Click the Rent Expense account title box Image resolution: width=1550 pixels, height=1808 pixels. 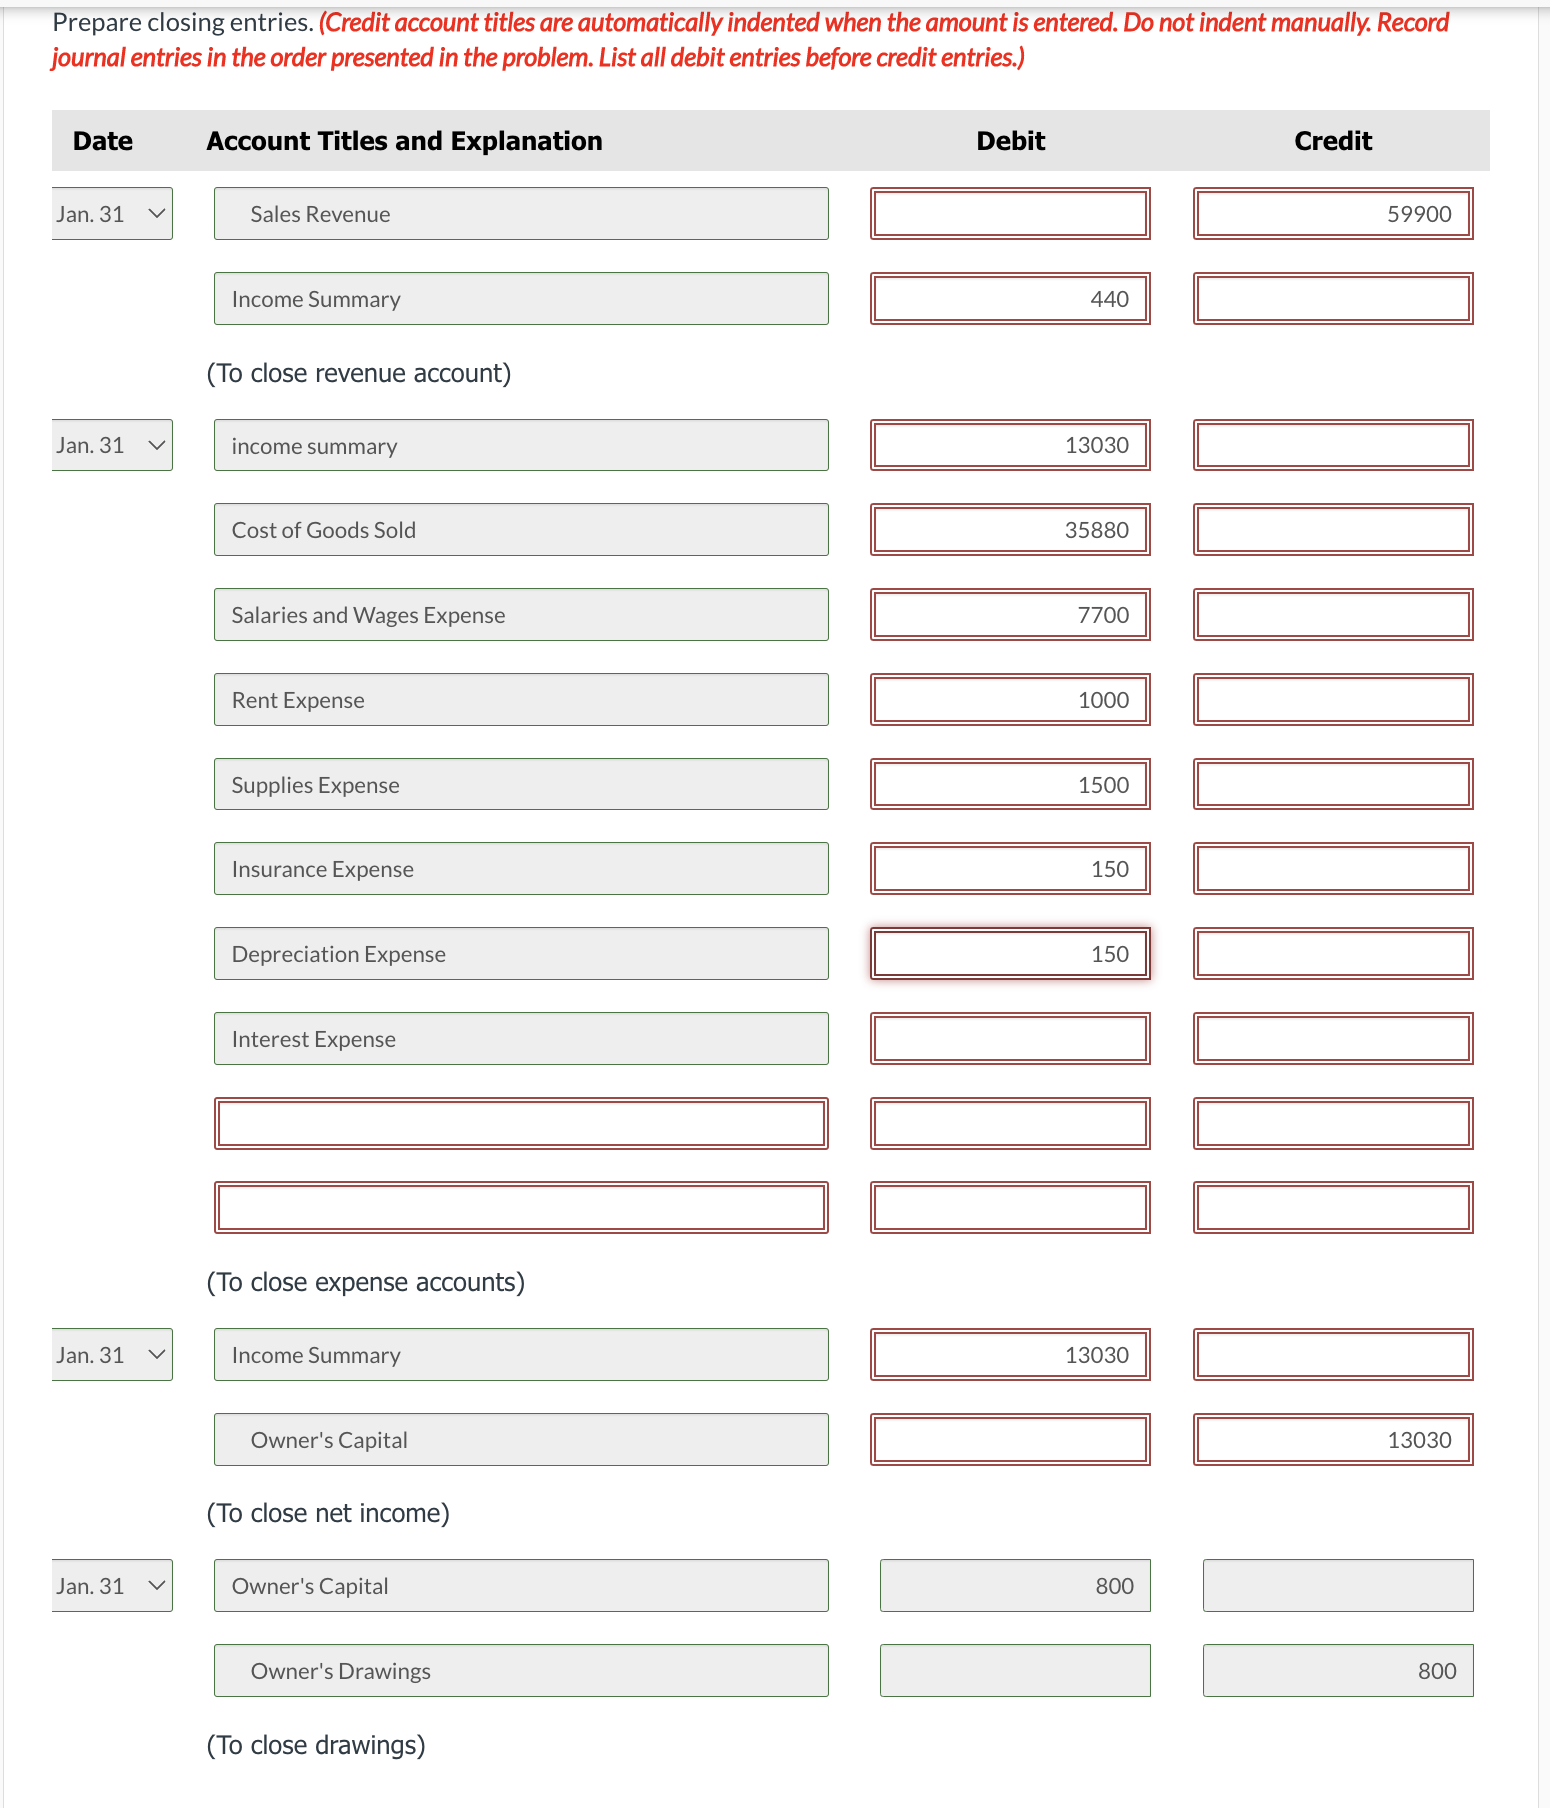pyautogui.click(x=520, y=699)
